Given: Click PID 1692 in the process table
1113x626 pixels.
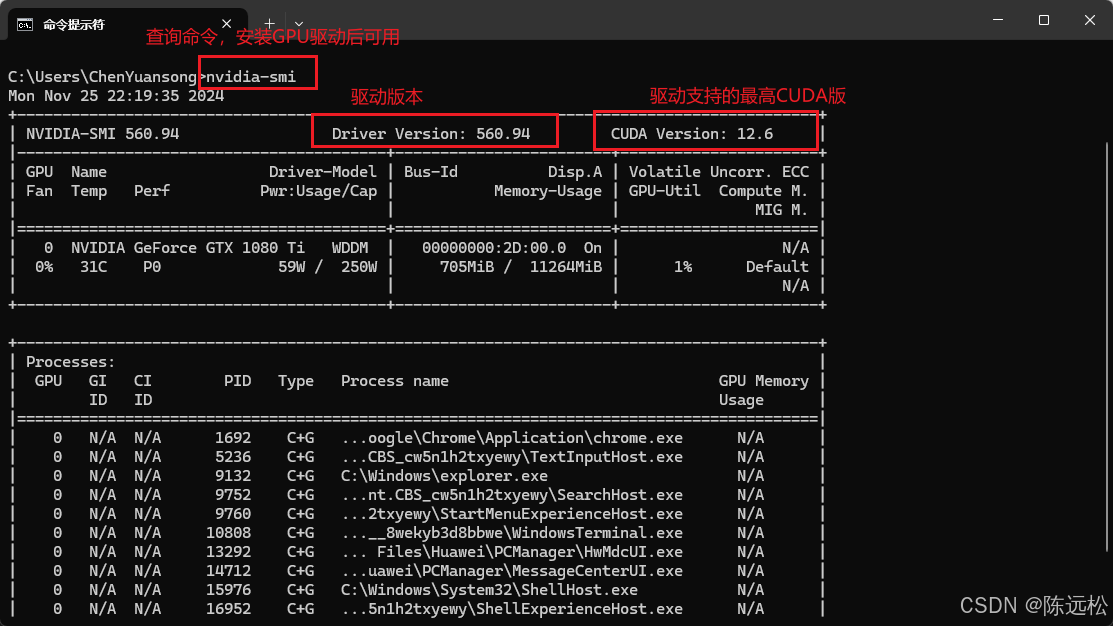Looking at the screenshot, I should point(233,438).
